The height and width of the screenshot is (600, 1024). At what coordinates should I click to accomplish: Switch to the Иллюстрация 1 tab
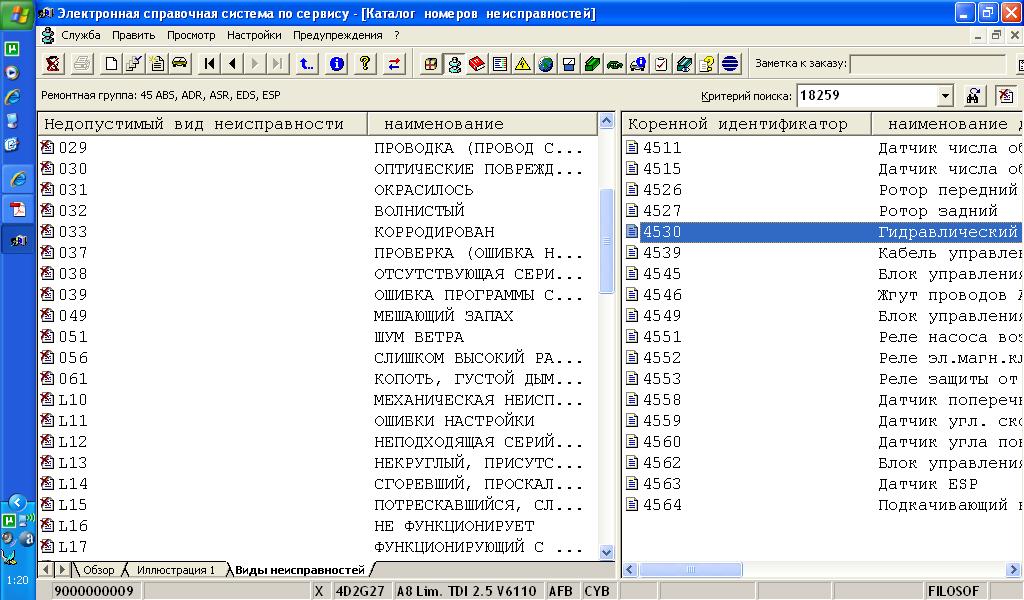(176, 570)
